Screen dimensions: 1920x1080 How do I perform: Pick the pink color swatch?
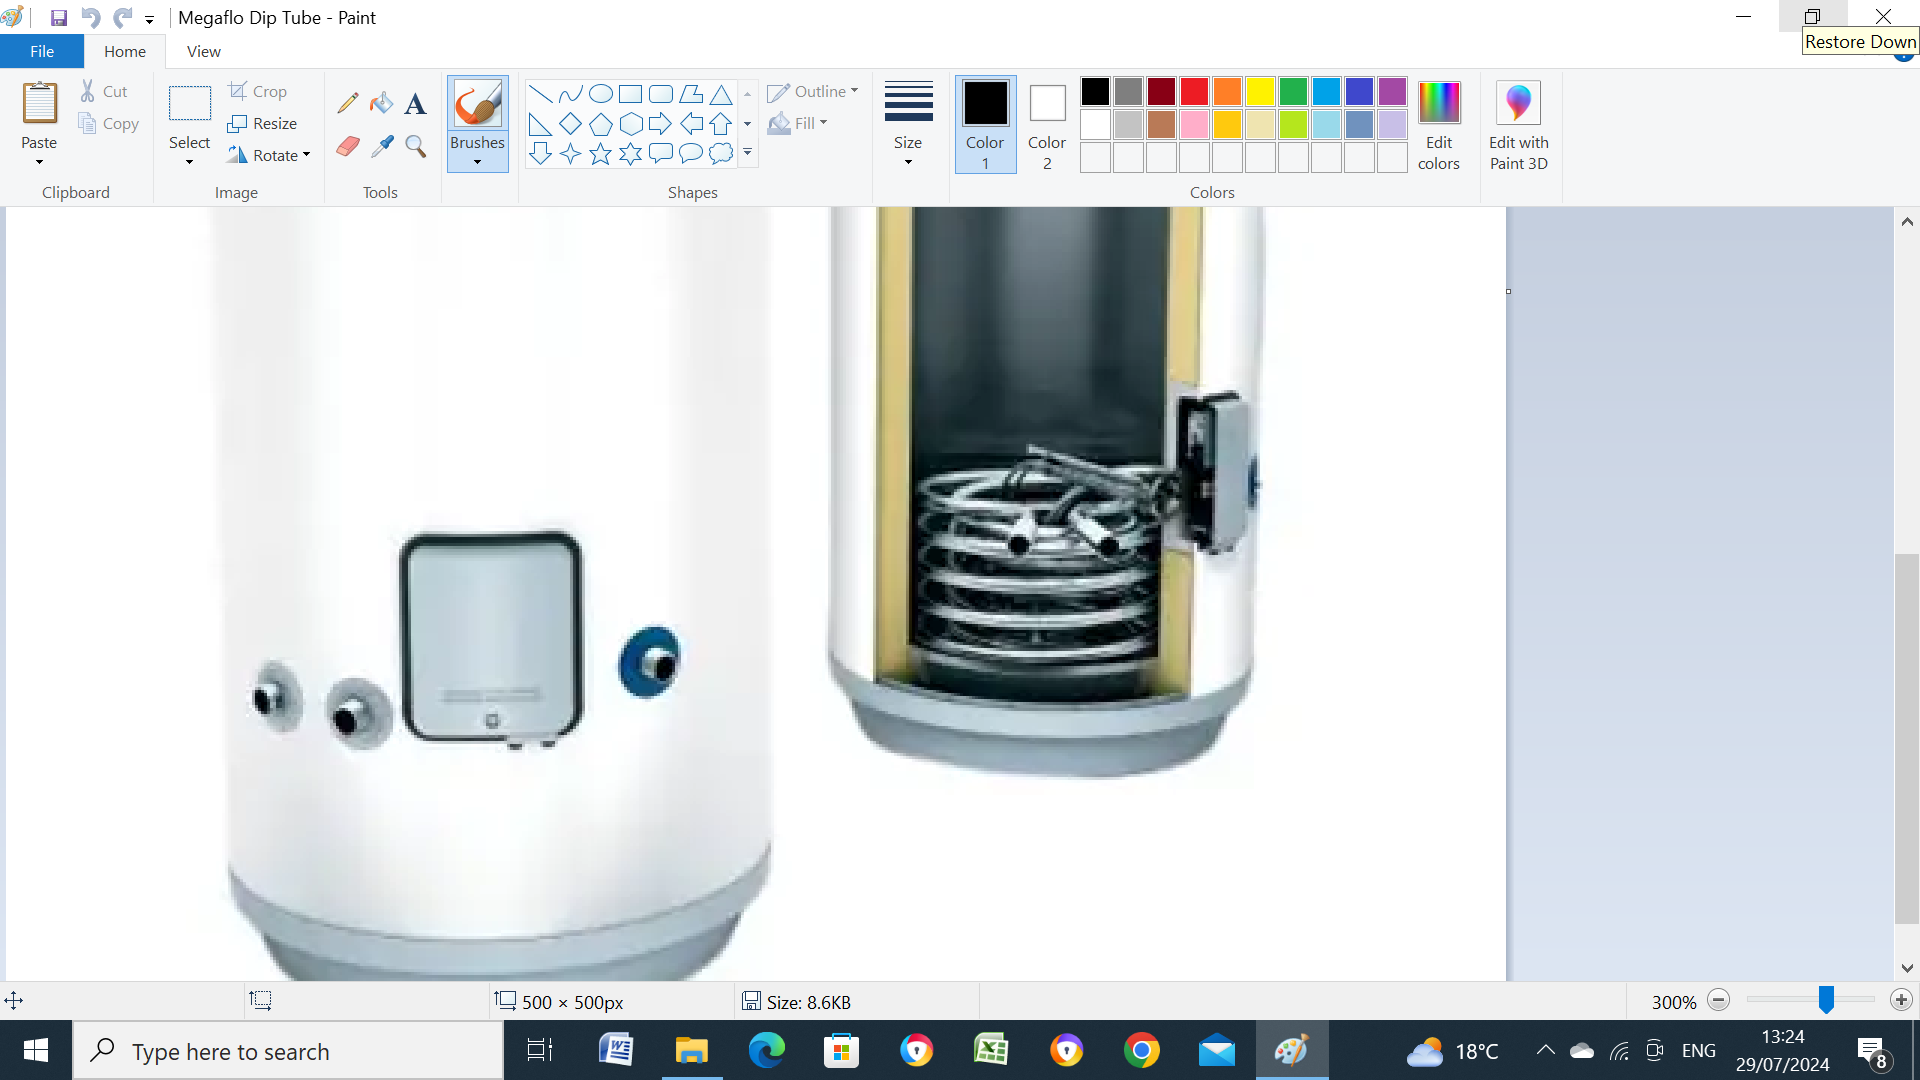1194,125
